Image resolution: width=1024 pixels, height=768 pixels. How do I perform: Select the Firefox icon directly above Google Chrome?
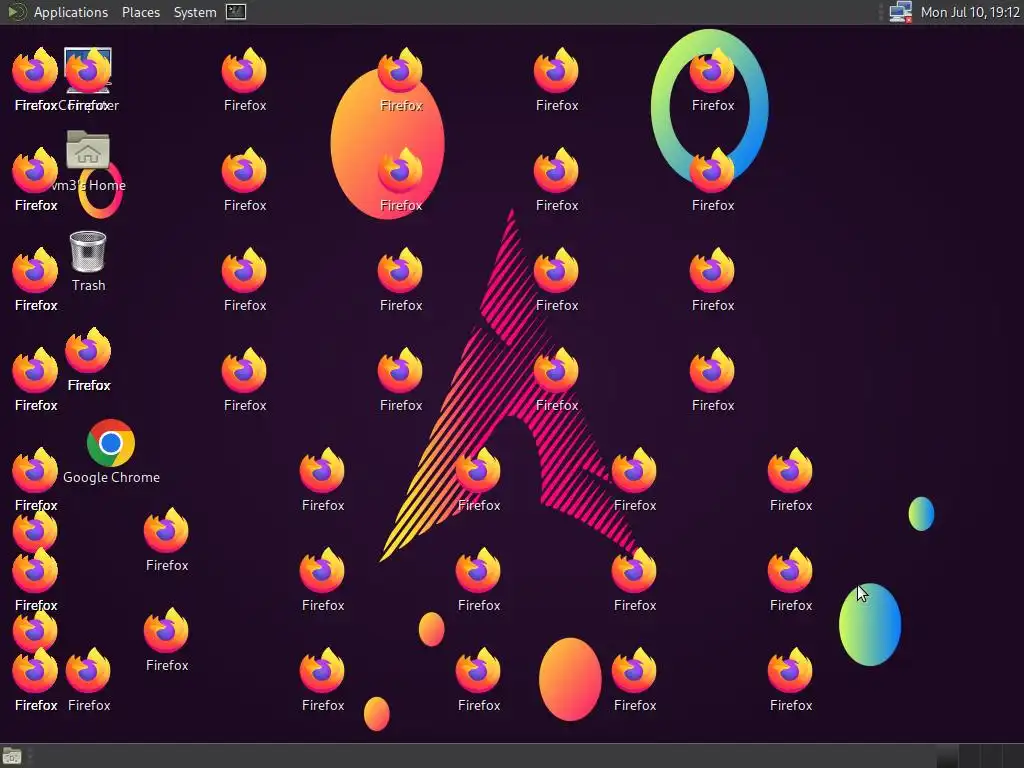click(x=88, y=351)
